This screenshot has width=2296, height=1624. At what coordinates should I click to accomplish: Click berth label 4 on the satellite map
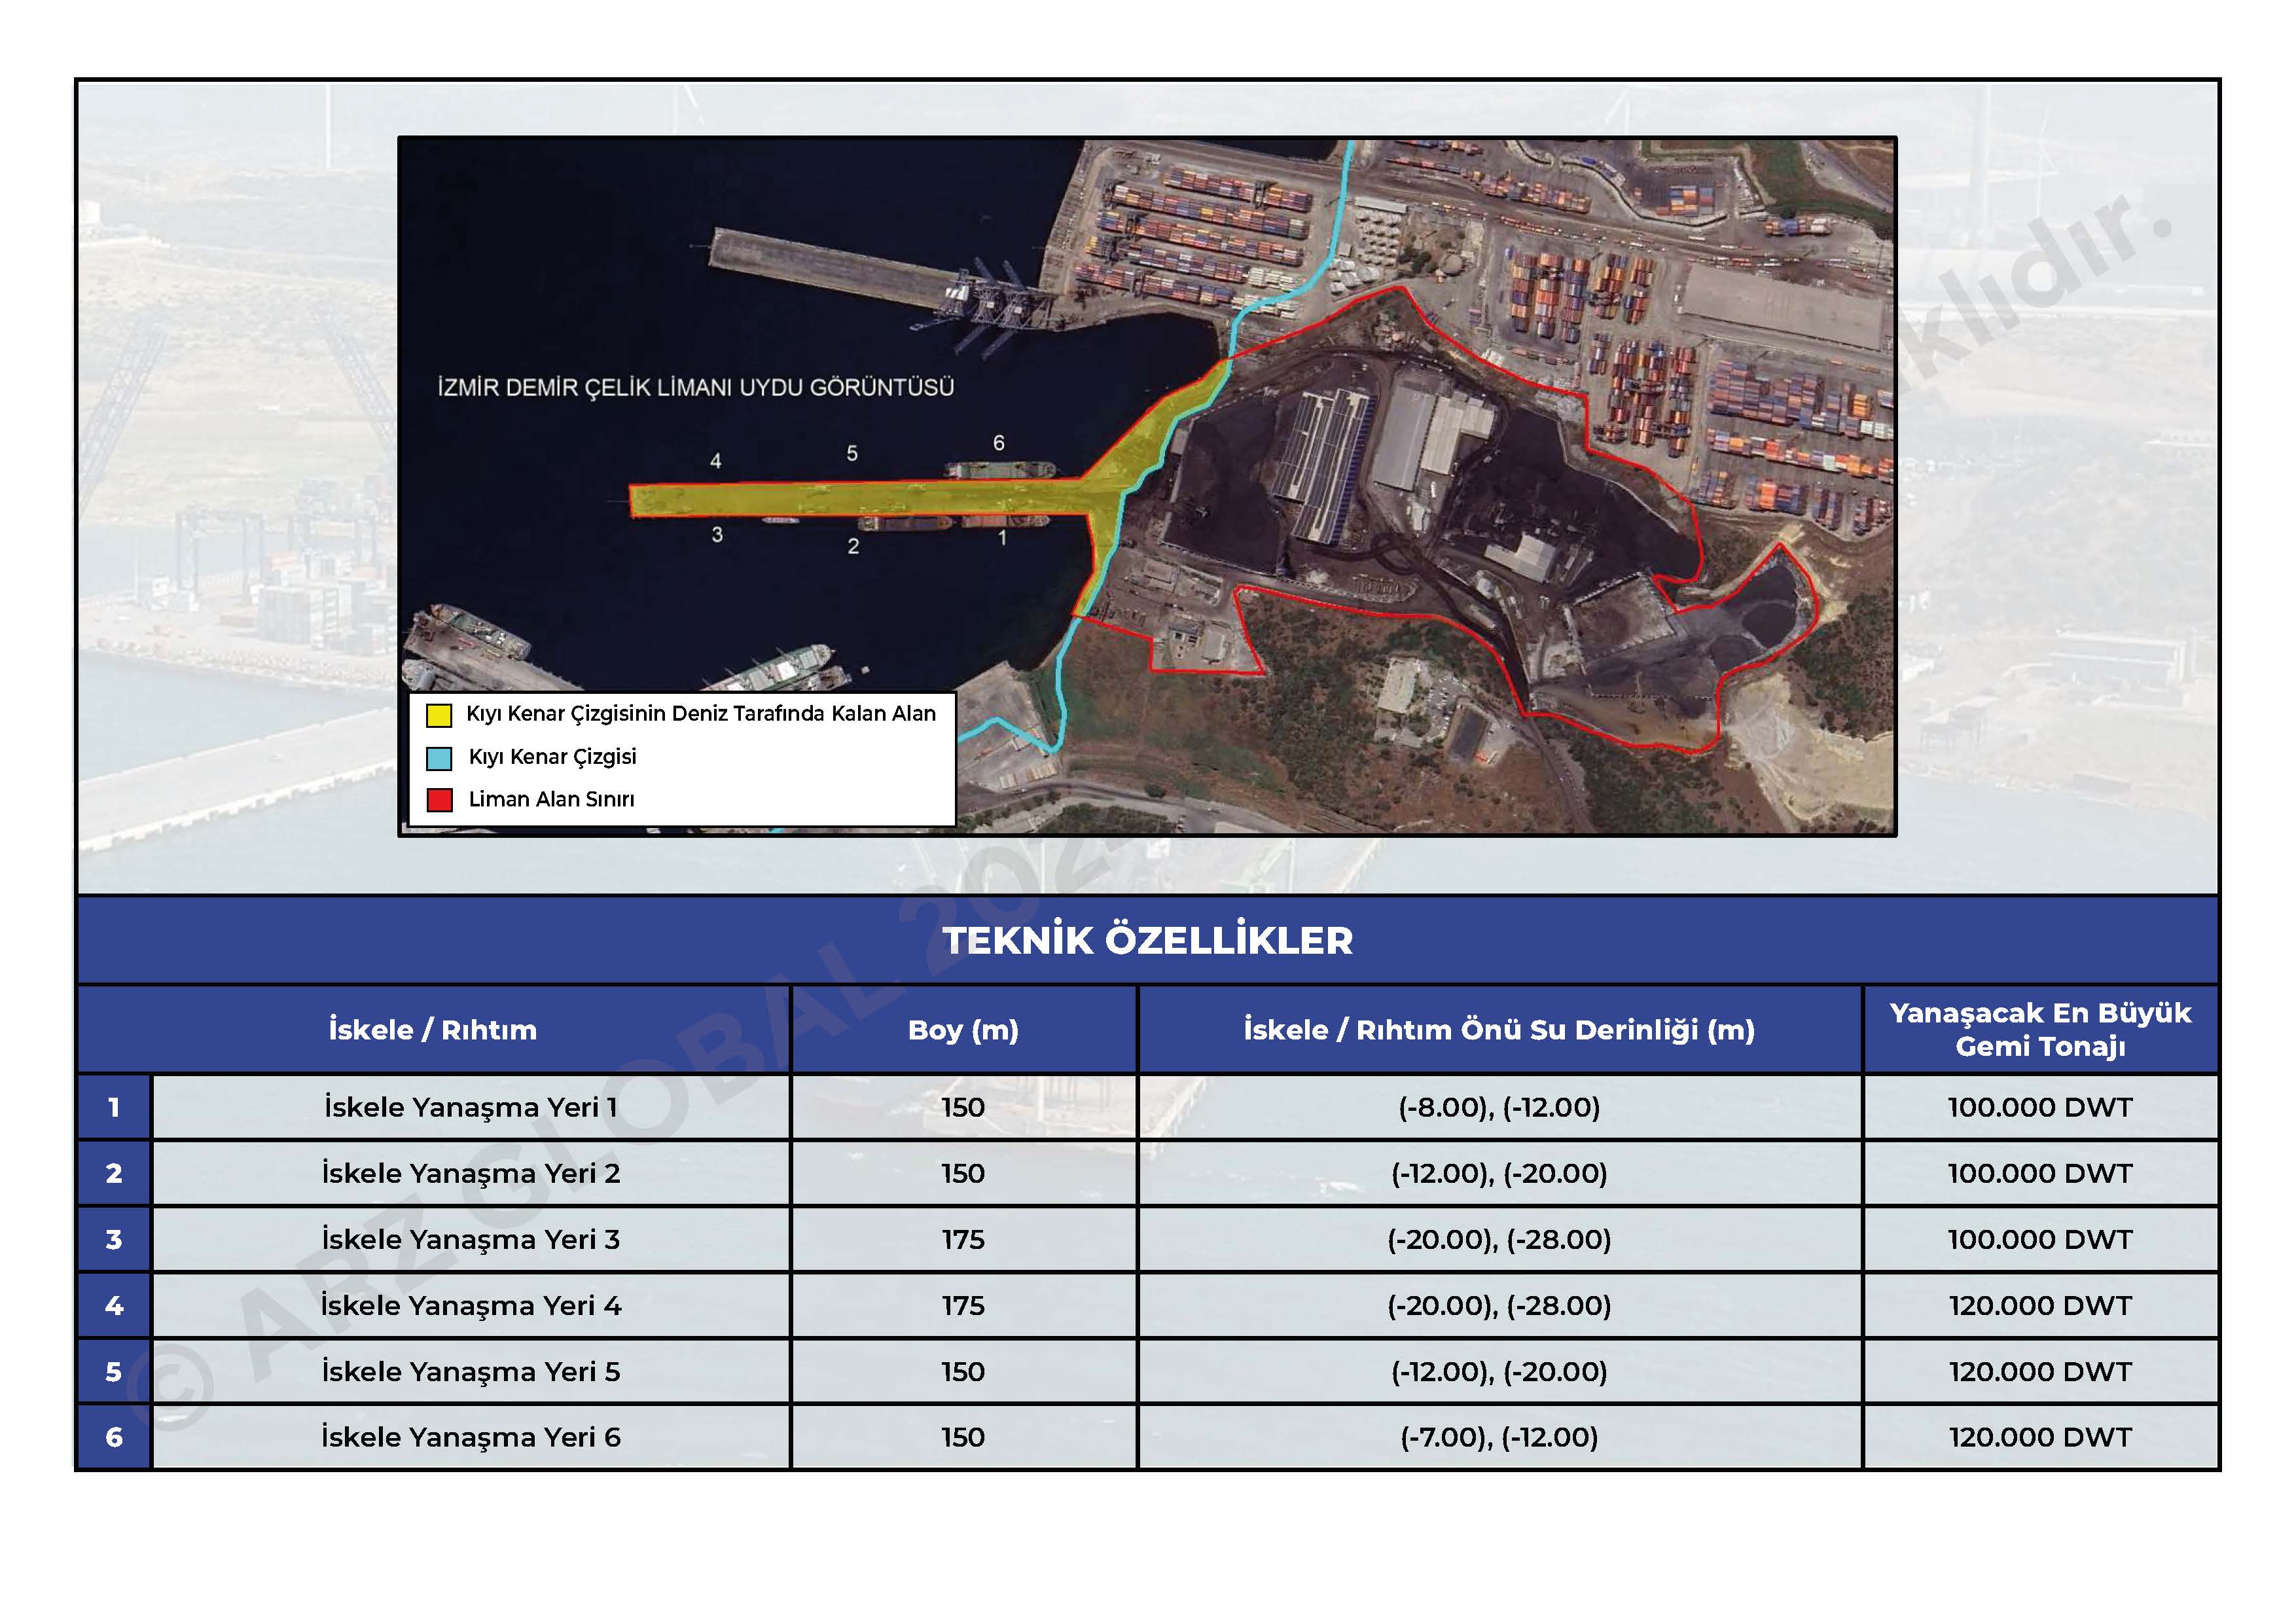[715, 462]
